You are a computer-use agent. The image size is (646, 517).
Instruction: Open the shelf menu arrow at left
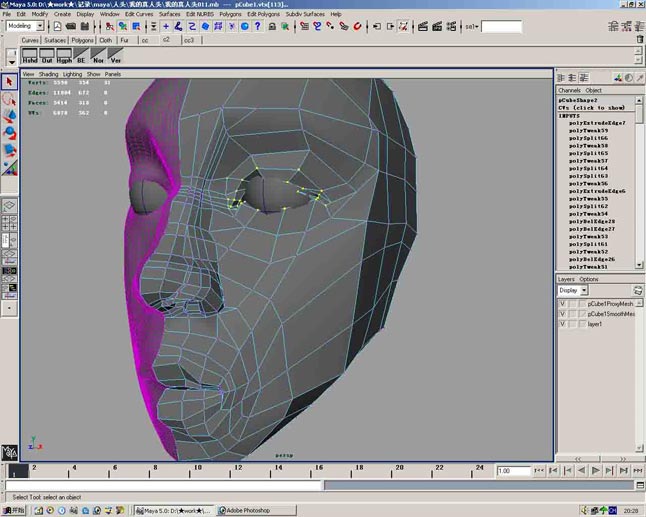click(x=12, y=62)
